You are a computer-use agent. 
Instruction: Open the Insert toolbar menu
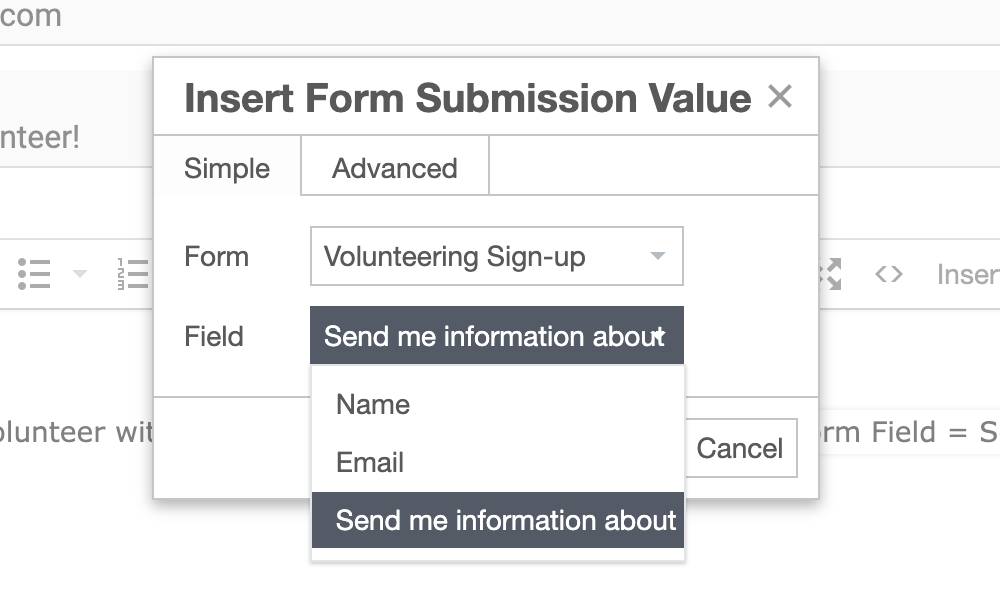click(967, 273)
